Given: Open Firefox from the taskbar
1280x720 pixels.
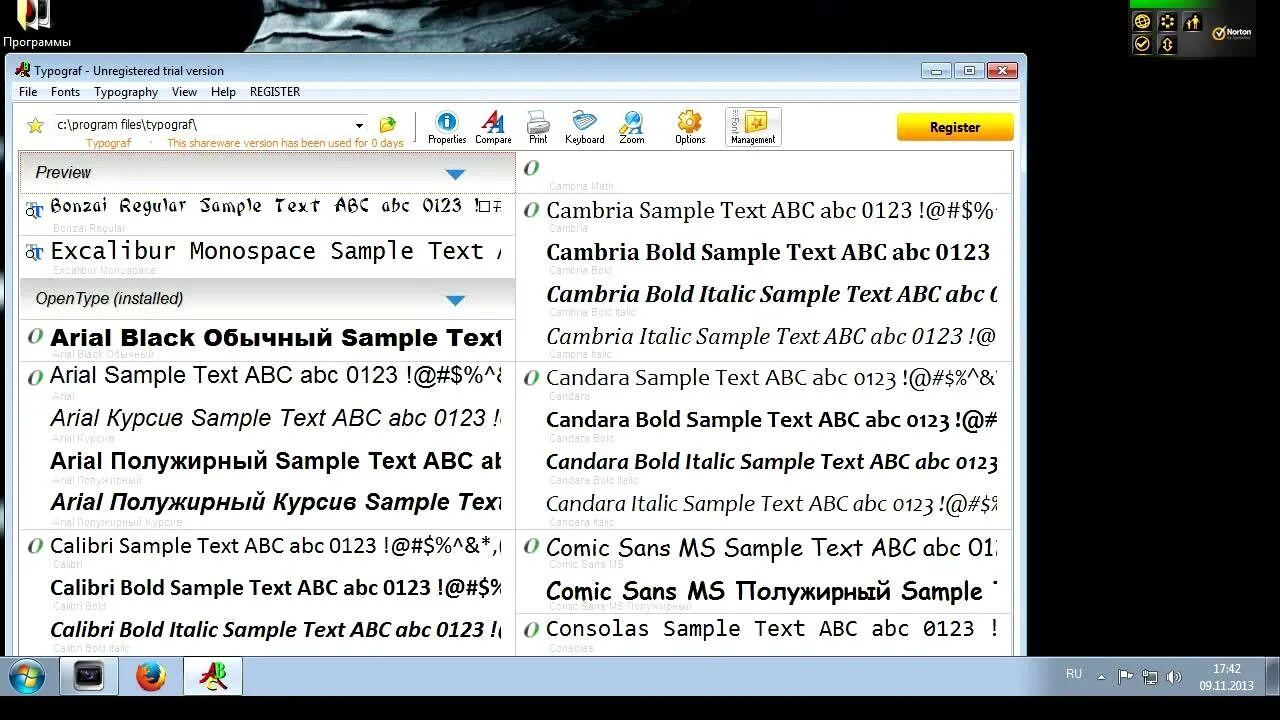Looking at the screenshot, I should [x=151, y=677].
